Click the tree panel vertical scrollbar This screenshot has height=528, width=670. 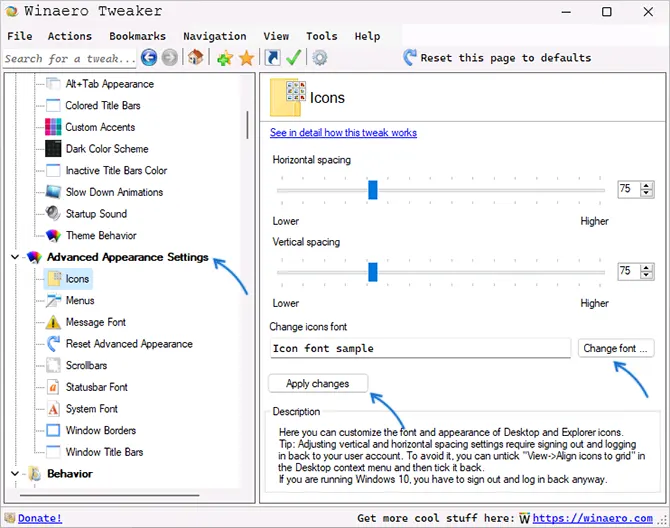(247, 125)
